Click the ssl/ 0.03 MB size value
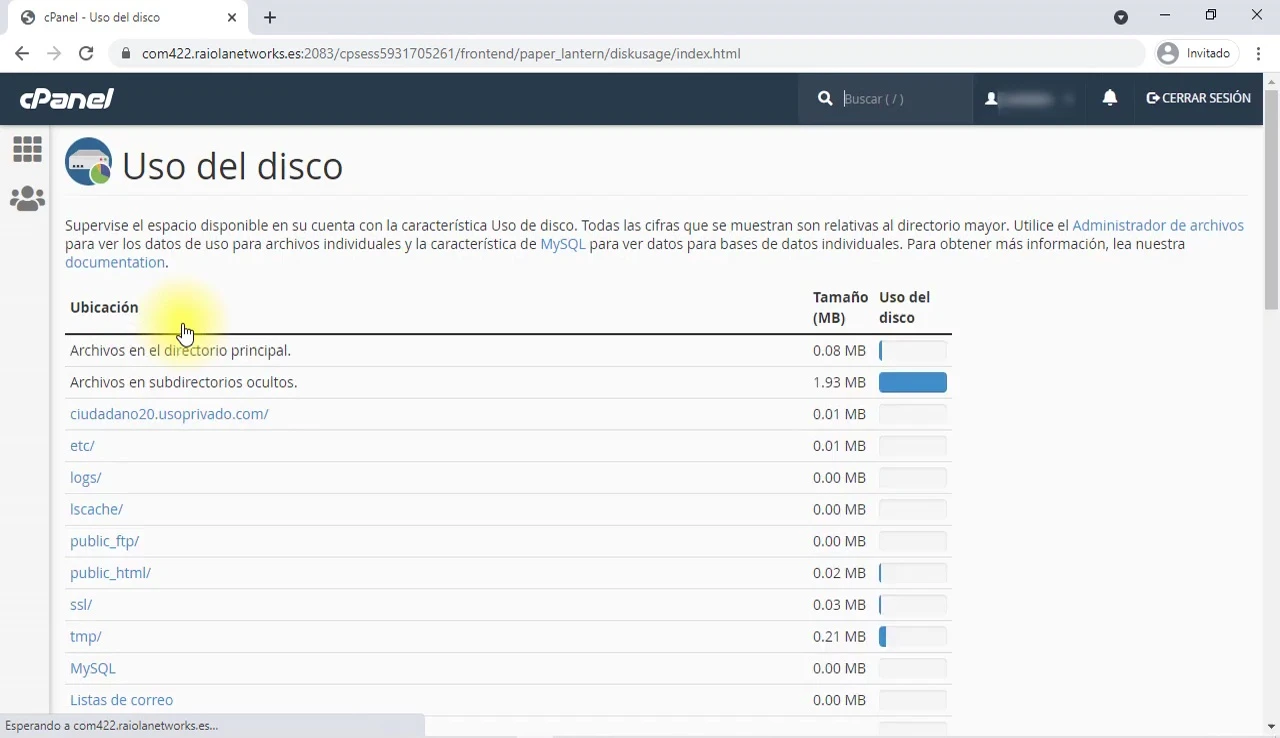1280x738 pixels. (x=839, y=605)
